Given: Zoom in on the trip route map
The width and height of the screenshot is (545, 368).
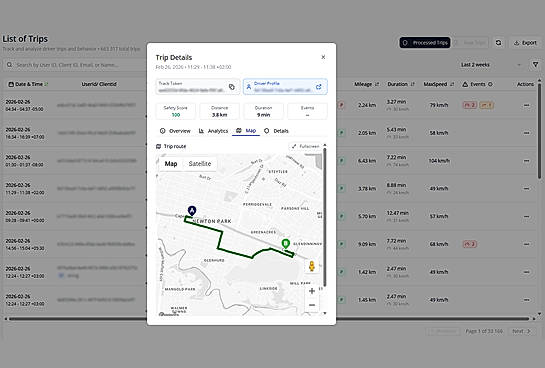Looking at the screenshot, I should click(x=312, y=291).
